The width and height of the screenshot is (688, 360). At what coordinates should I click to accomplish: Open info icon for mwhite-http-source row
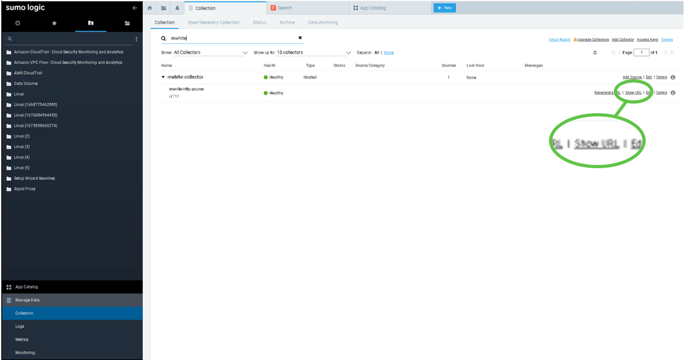point(673,93)
